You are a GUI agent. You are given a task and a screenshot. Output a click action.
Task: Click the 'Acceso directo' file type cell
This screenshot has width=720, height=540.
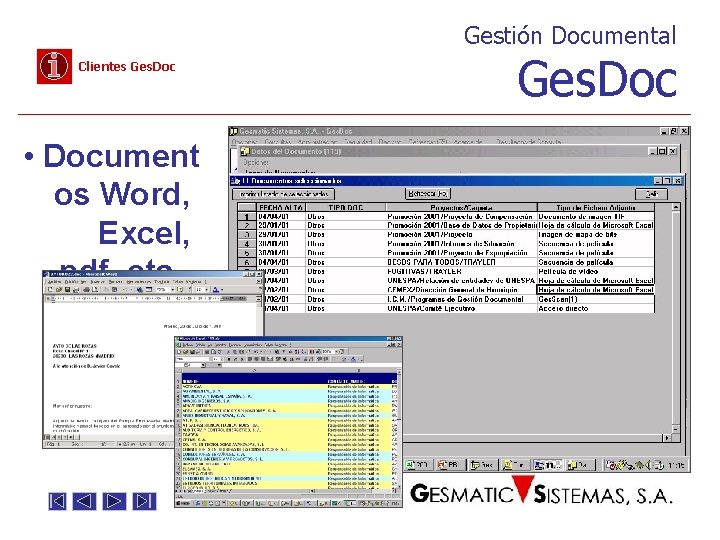click(x=596, y=308)
